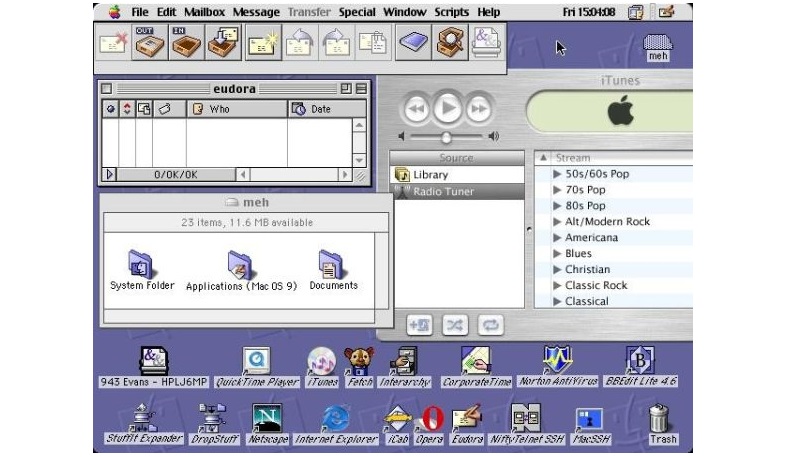800x457 pixels.
Task: Expand the 50s/60s Pop stream category
Action: pyautogui.click(x=557, y=174)
